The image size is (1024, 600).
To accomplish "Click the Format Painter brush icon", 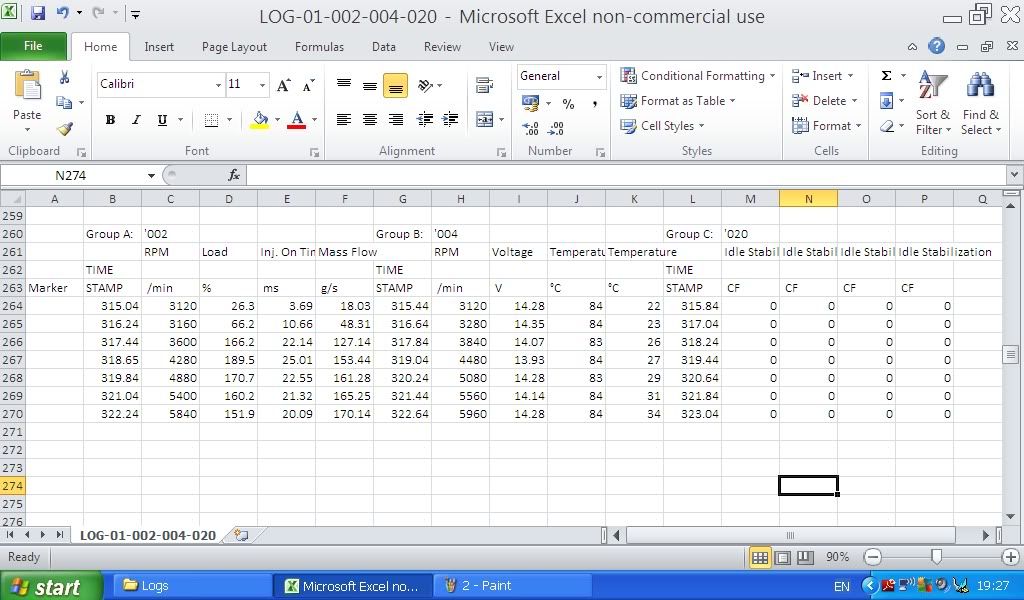I will coord(65,129).
